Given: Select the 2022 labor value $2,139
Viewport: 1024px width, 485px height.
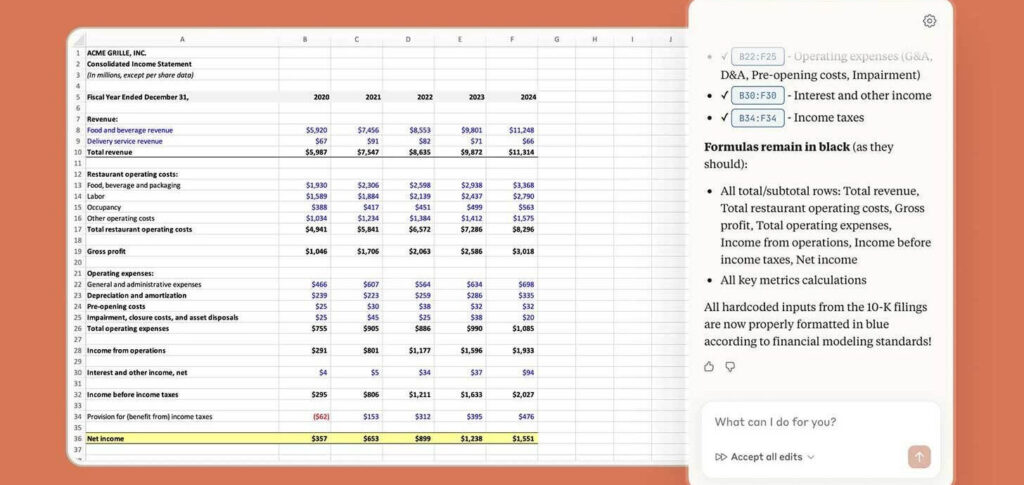Looking at the screenshot, I should pyautogui.click(x=408, y=196).
